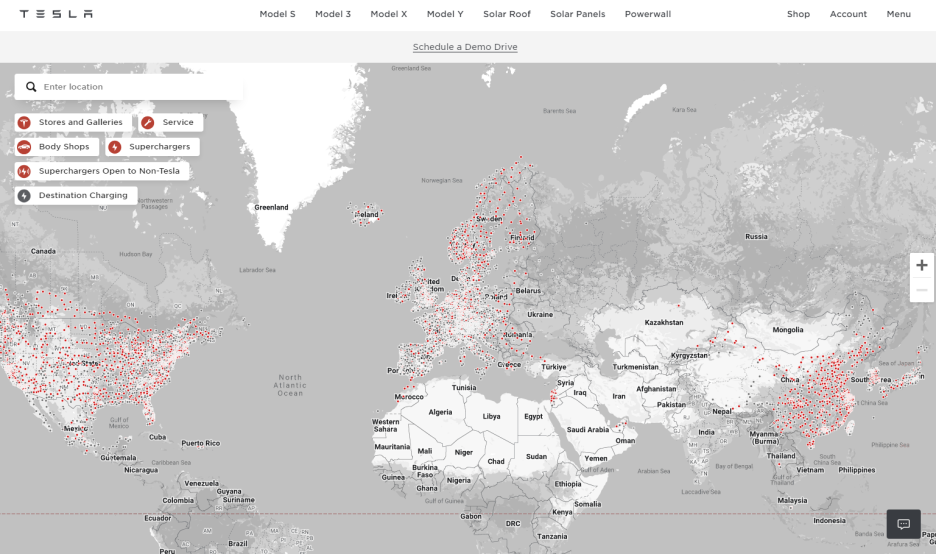The width and height of the screenshot is (936, 554).
Task: Click the Tesla icon on Stores filter
Action: [x=24, y=122]
